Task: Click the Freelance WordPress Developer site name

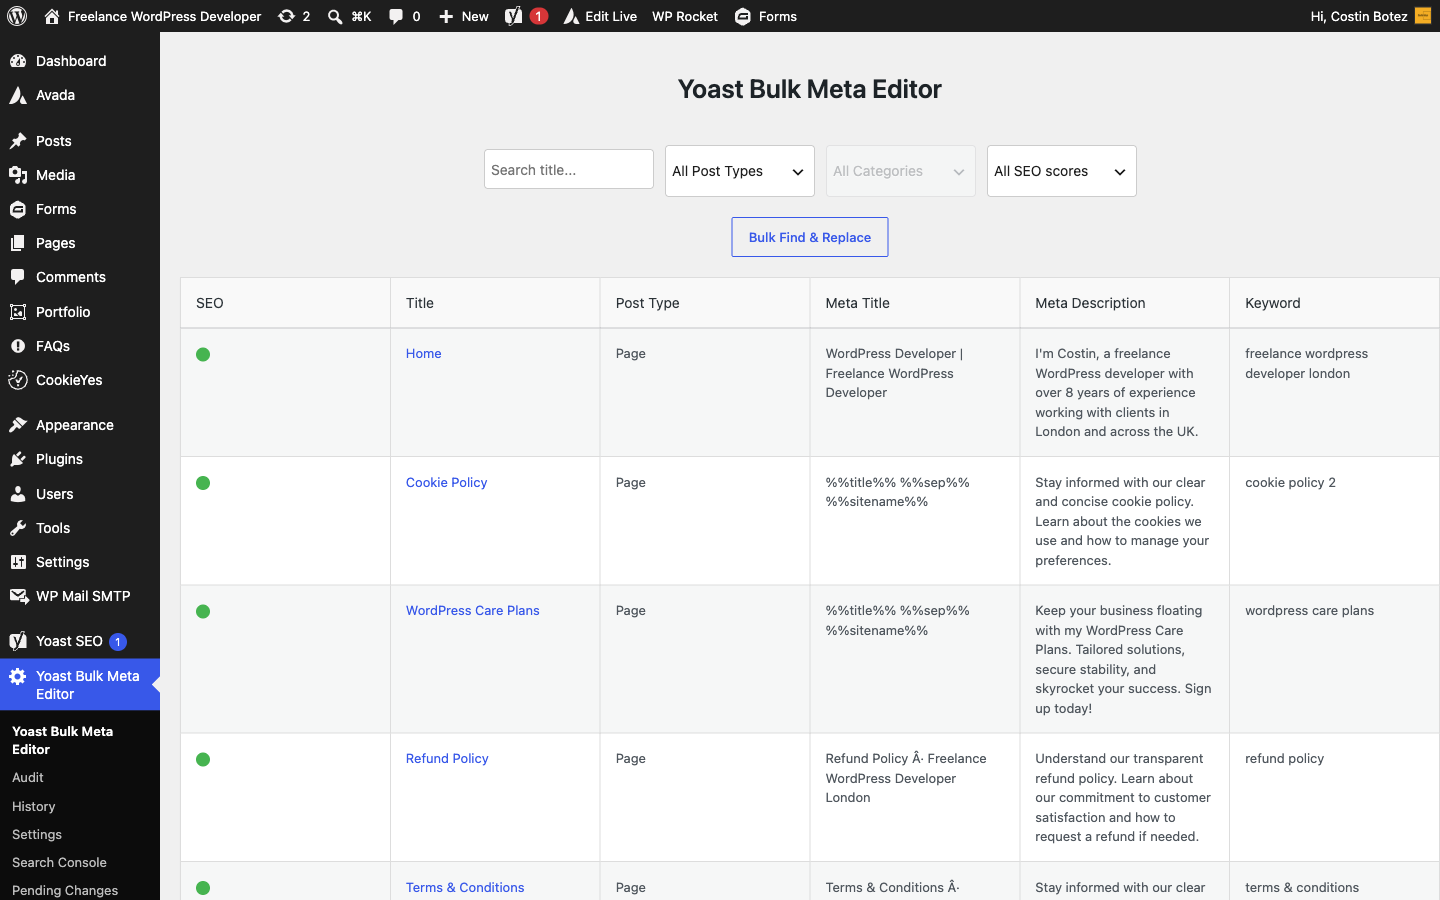Action: [165, 16]
